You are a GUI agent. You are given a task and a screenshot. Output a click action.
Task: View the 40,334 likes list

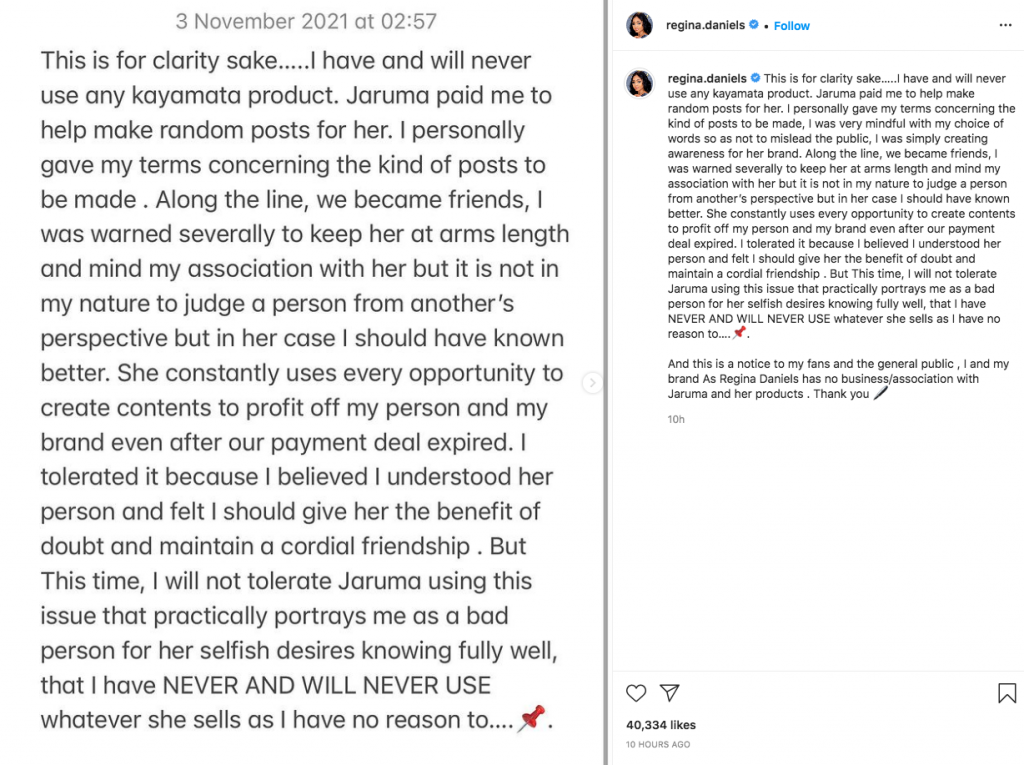[x=661, y=724]
